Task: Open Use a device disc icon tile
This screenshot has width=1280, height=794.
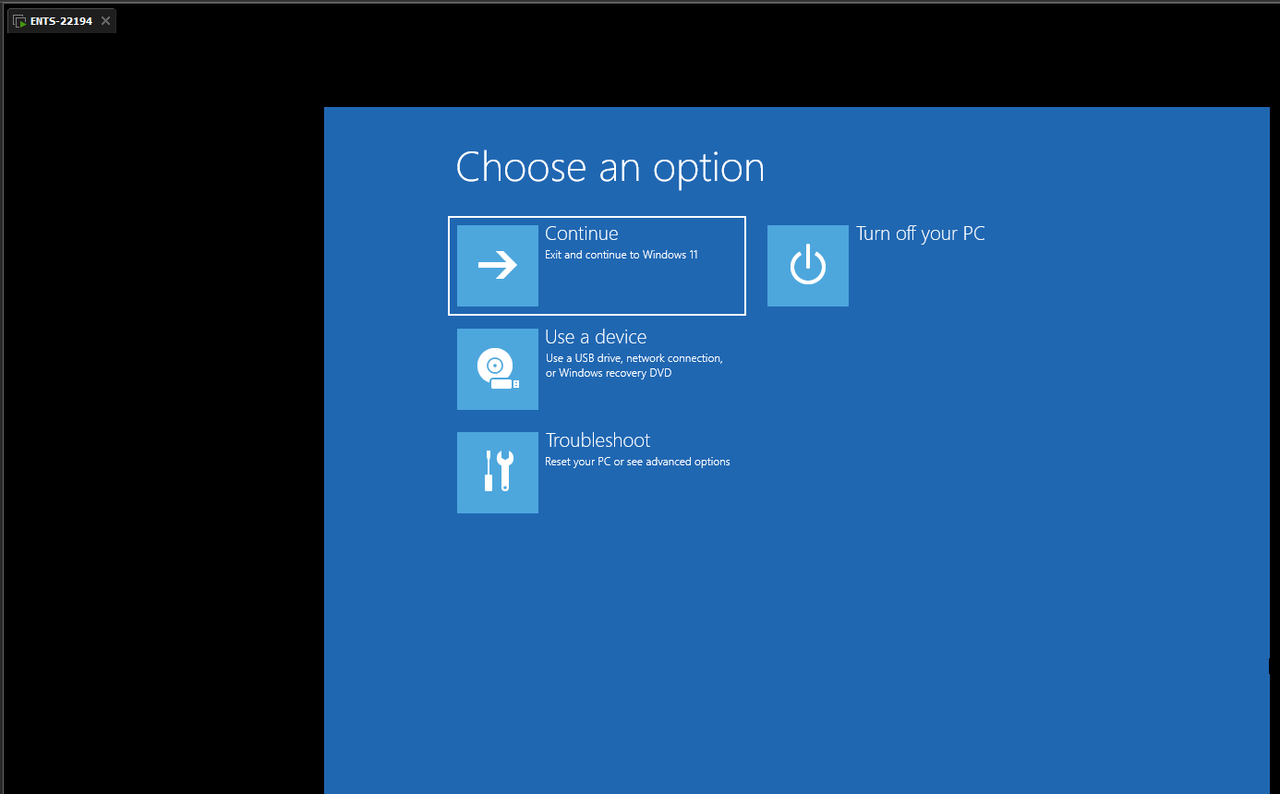Action: click(497, 369)
